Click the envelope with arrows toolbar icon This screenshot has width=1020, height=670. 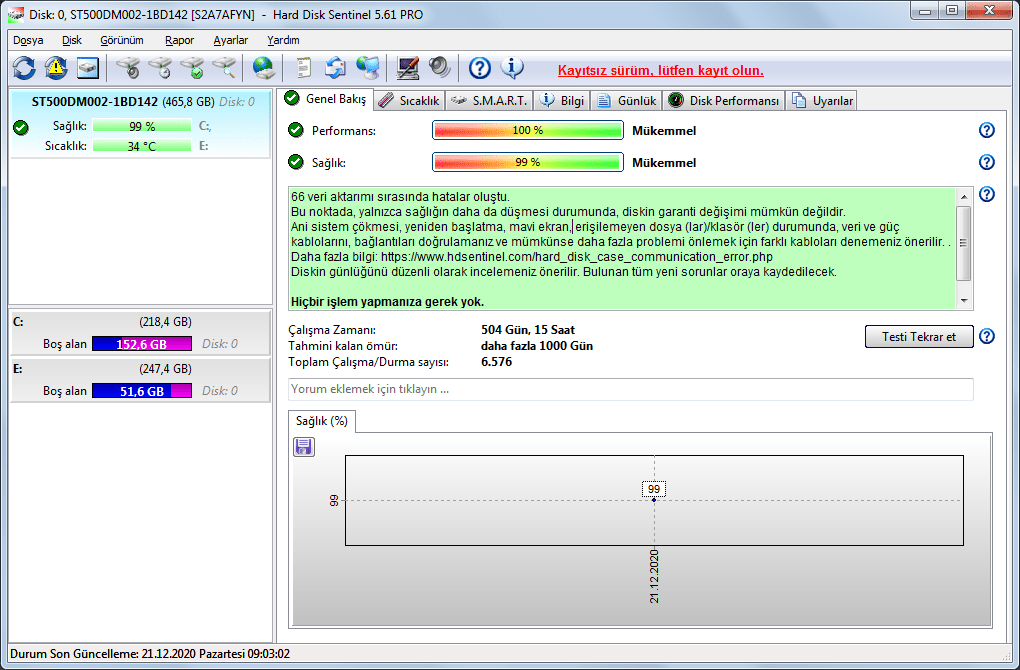(x=336, y=68)
